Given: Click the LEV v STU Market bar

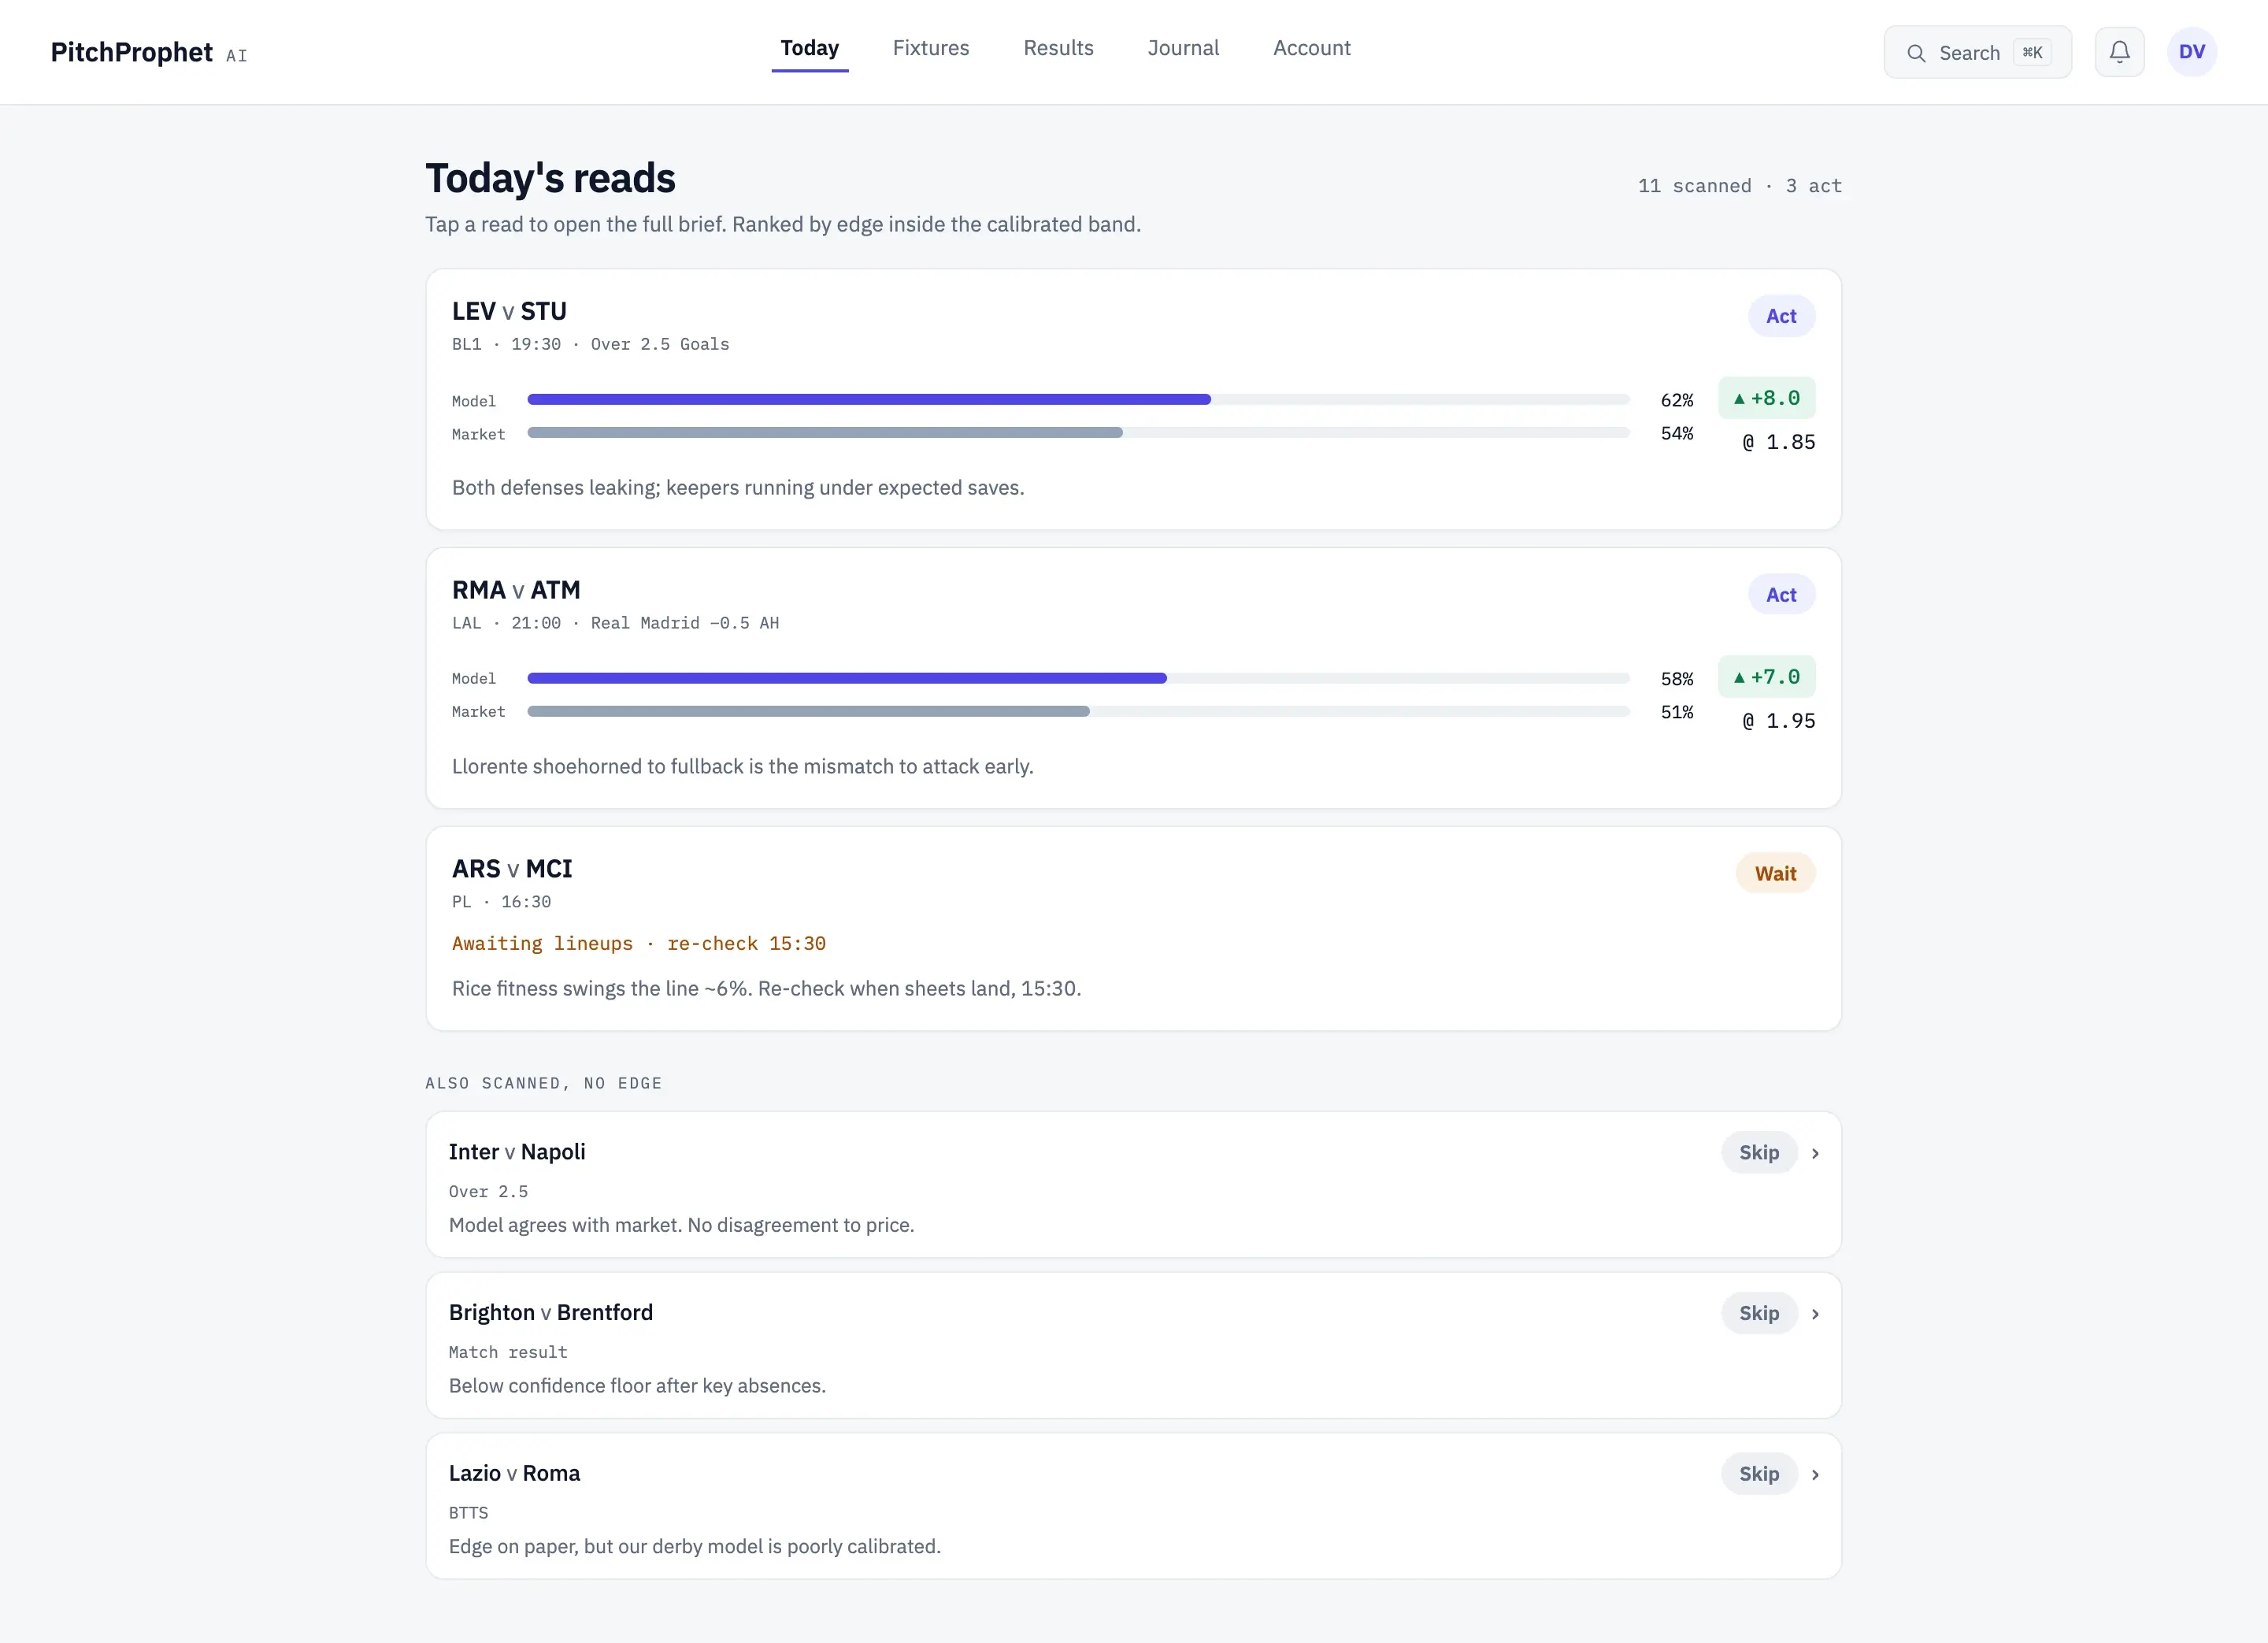Looking at the screenshot, I should [1078, 433].
